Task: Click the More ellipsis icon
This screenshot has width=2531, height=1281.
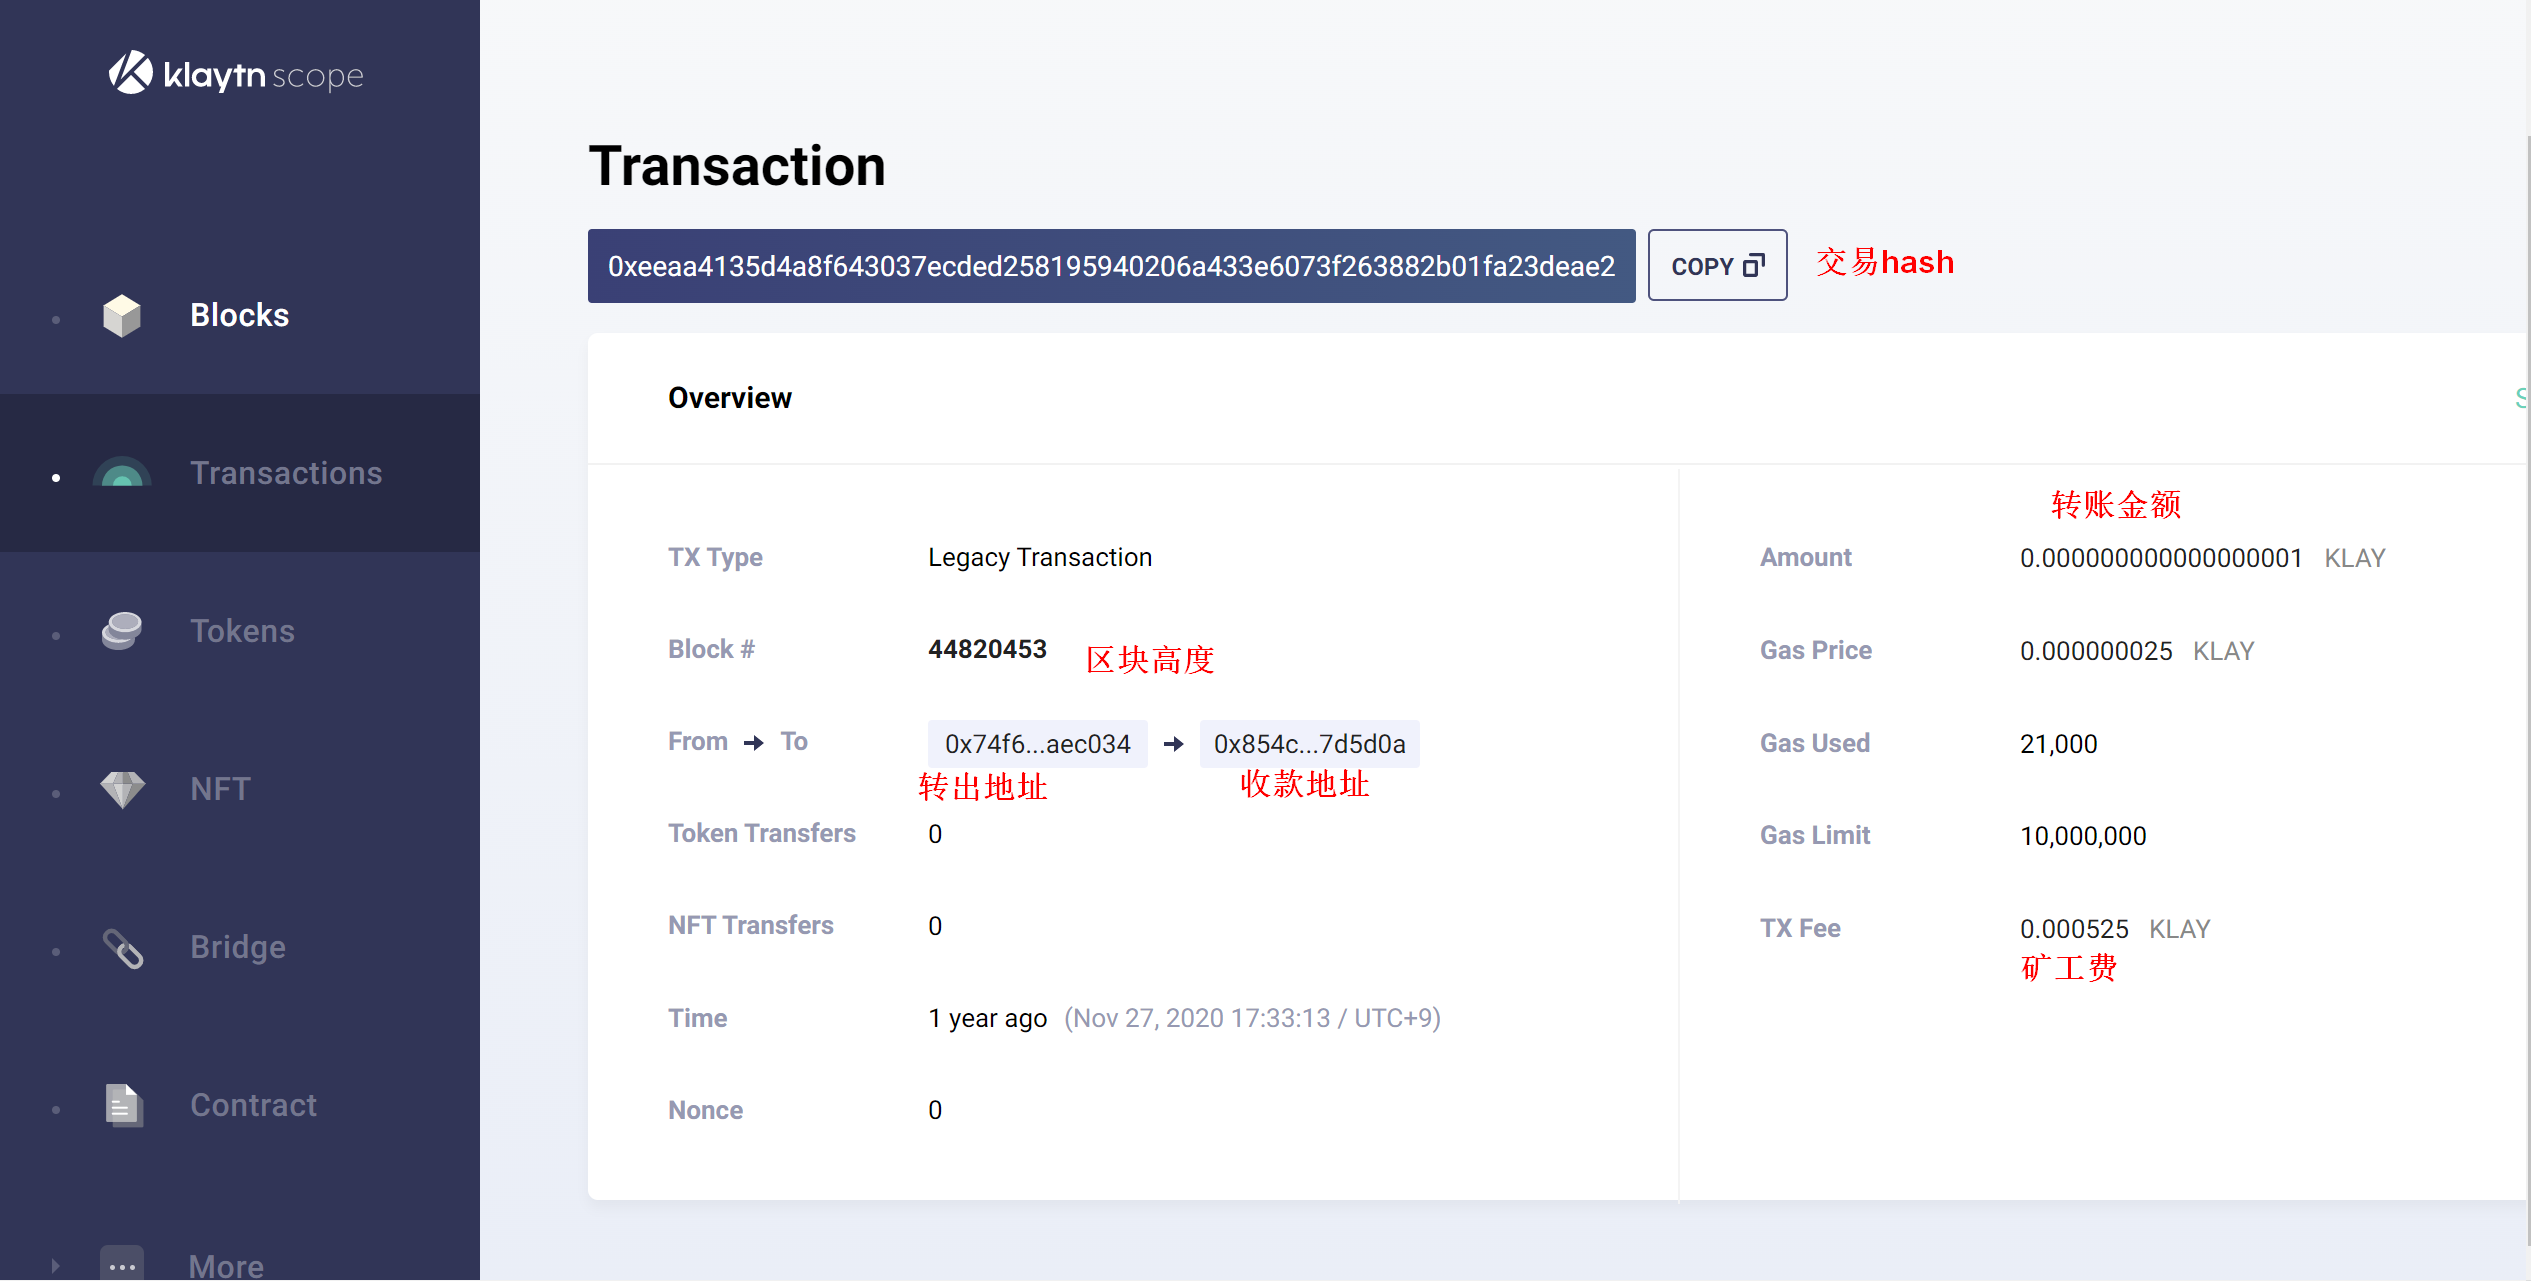Action: (122, 1264)
